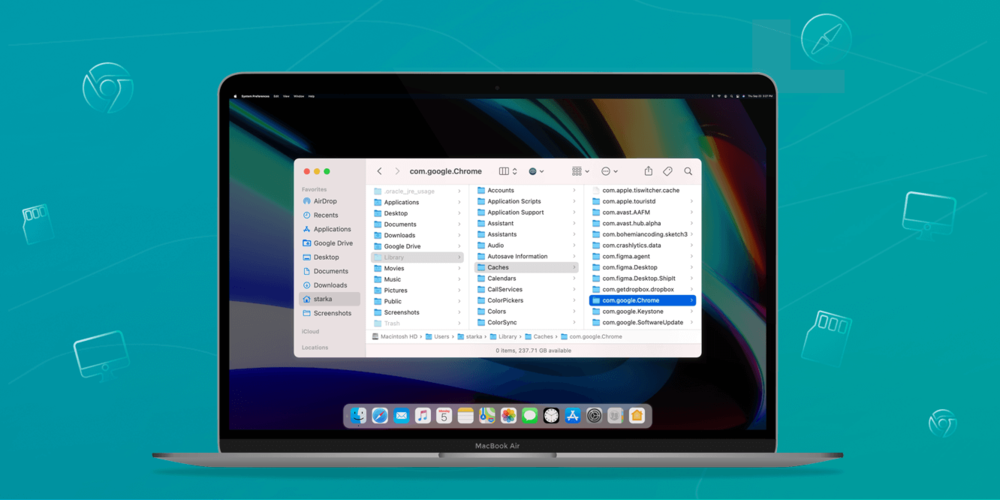Select starka home in the sidebar
The image size is (1000, 500).
click(330, 299)
